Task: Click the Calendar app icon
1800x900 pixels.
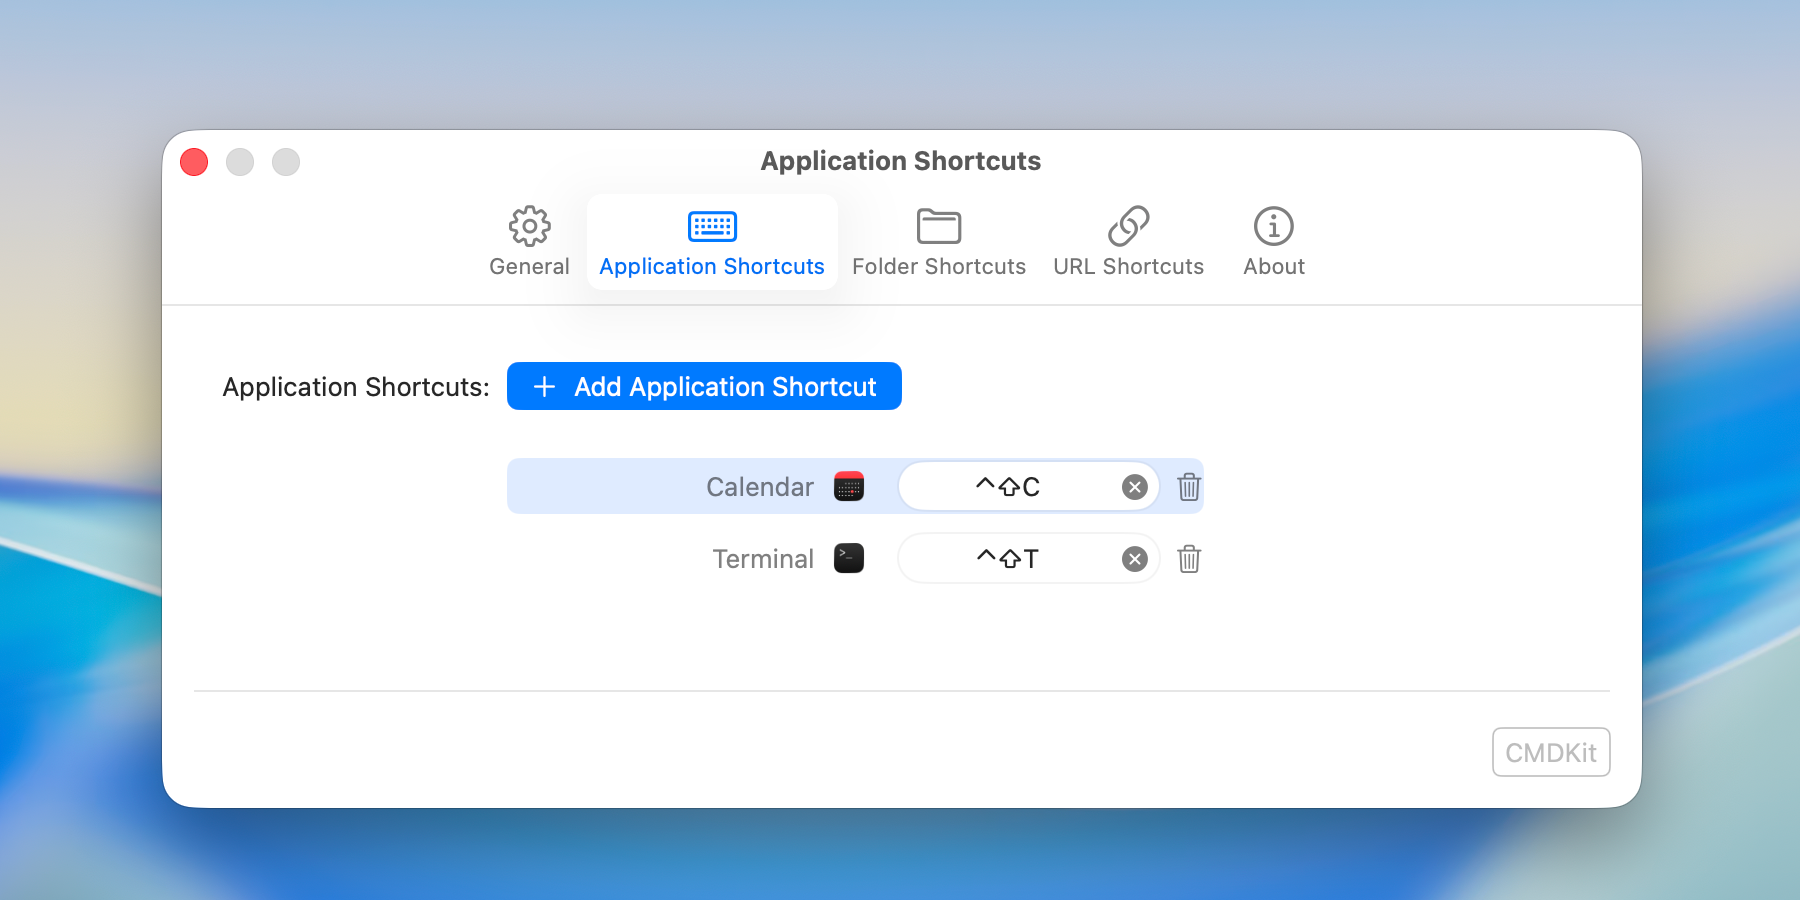Action: coord(847,487)
